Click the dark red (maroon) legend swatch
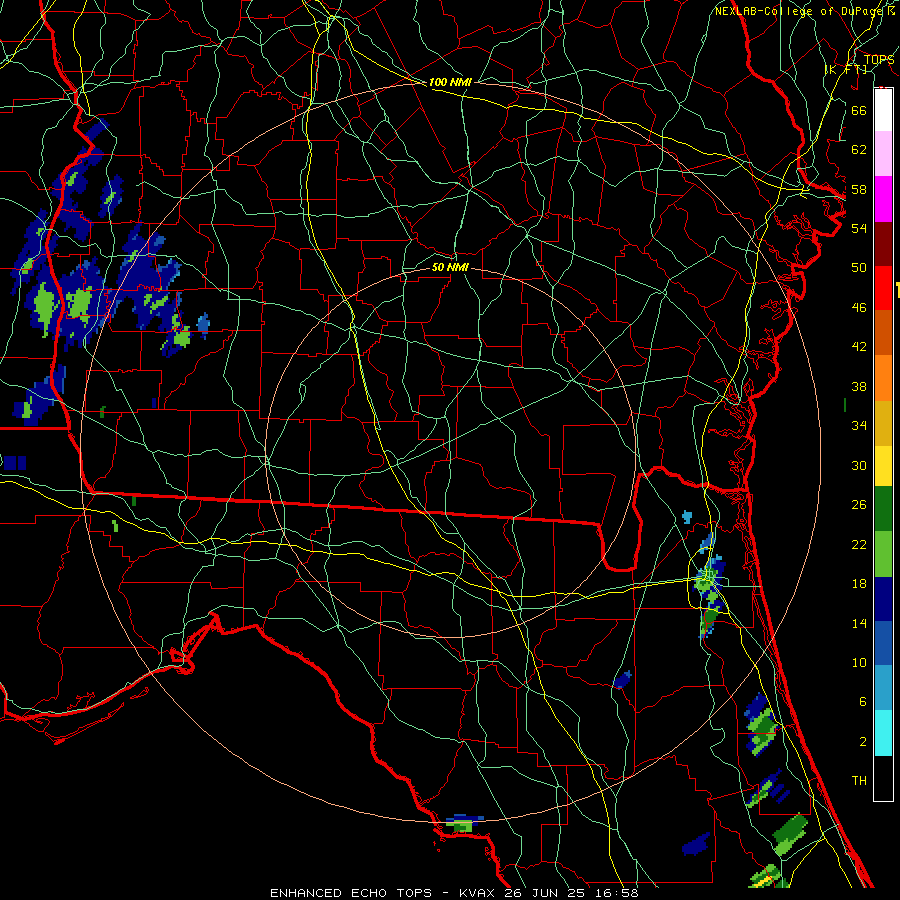900x900 pixels. click(883, 243)
